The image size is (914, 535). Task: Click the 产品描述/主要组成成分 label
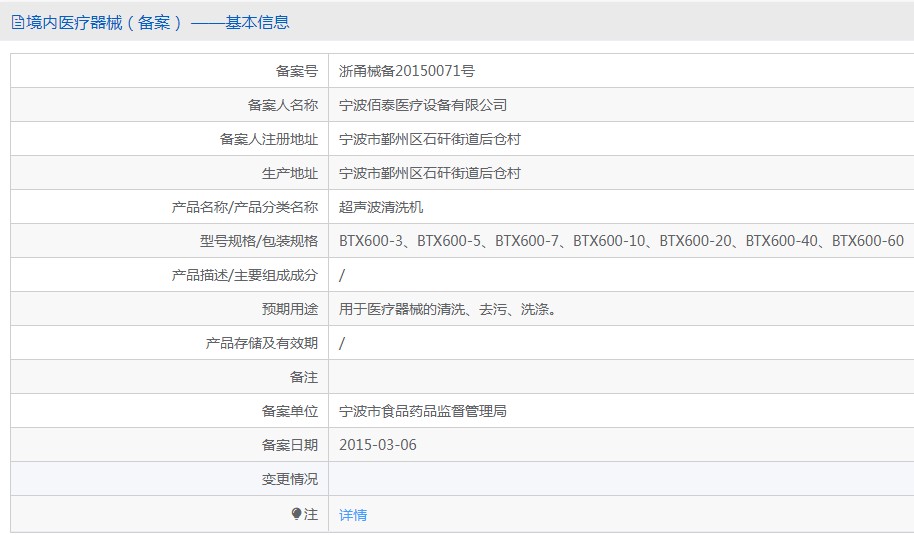tap(245, 275)
